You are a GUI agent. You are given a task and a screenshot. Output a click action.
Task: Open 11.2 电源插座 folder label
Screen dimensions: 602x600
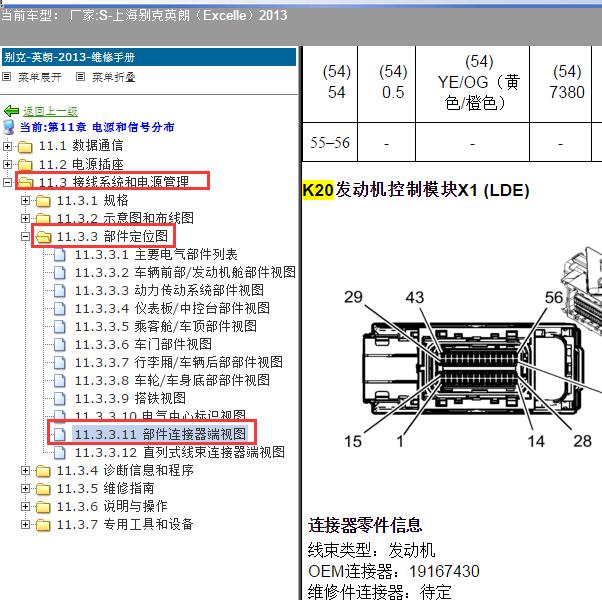point(81,164)
